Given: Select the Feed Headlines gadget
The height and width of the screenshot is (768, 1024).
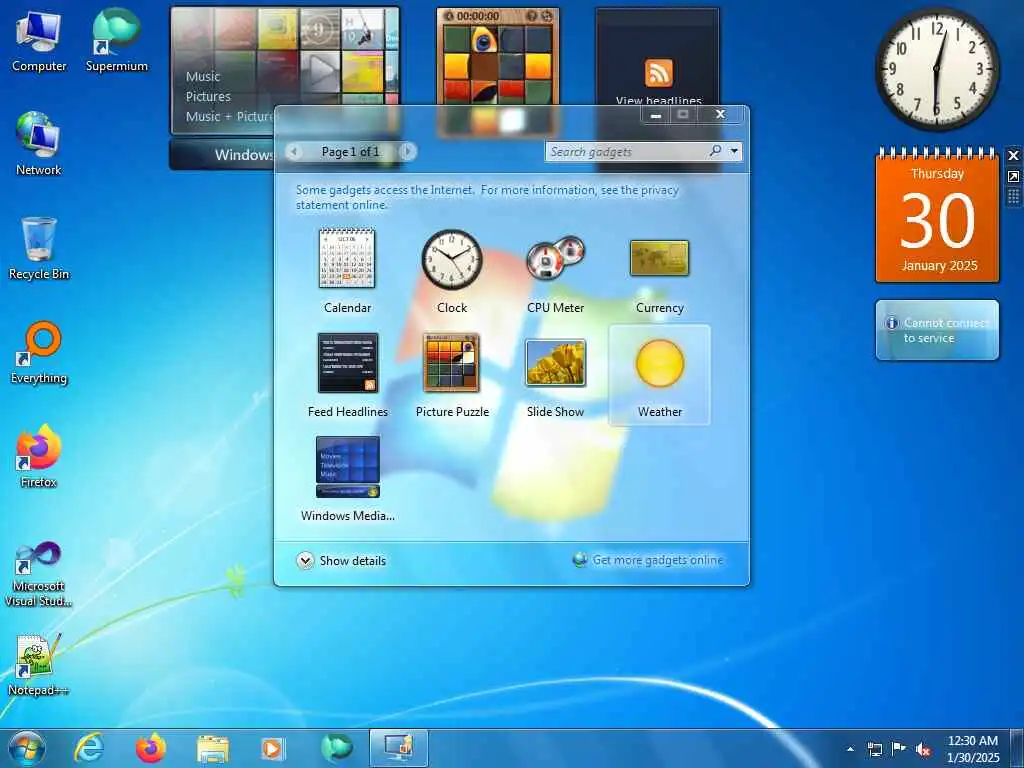Looking at the screenshot, I should (347, 363).
